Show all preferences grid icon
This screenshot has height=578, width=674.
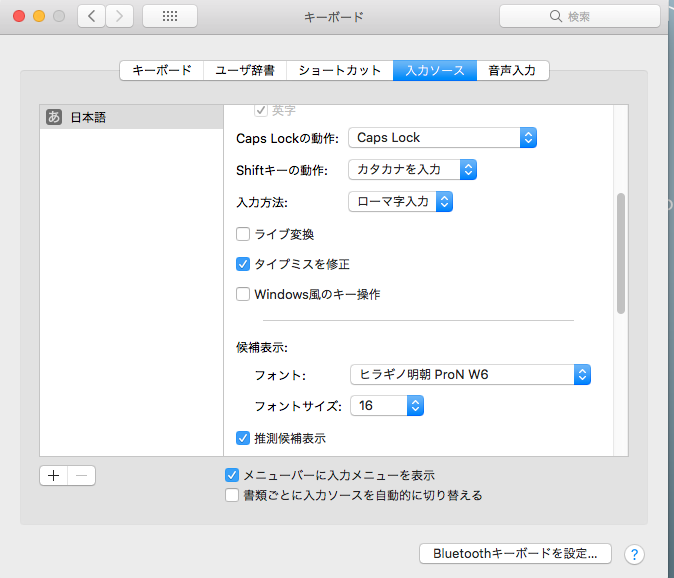pos(169,16)
